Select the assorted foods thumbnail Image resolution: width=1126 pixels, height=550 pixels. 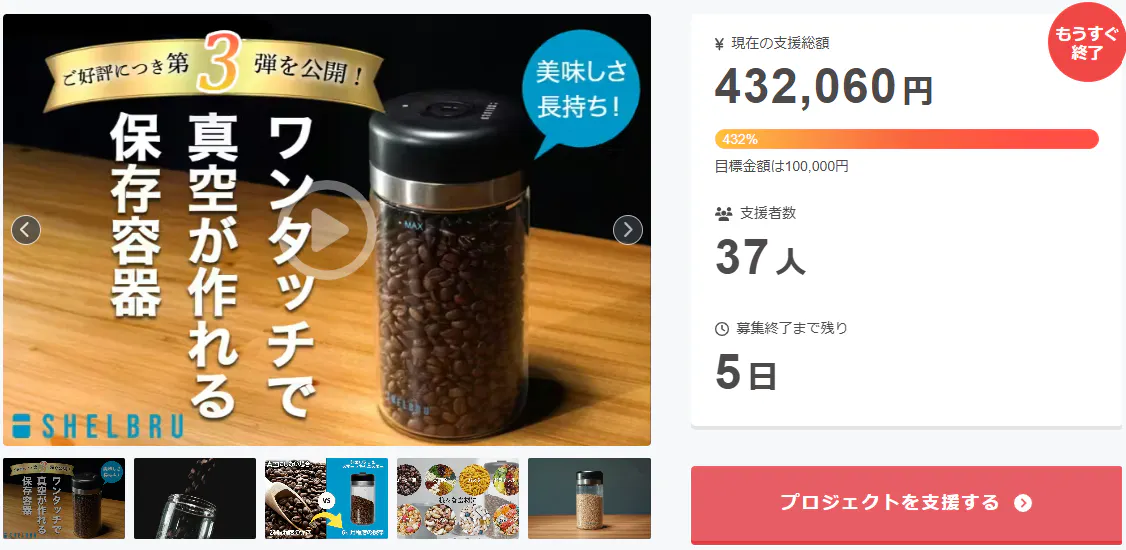[457, 498]
